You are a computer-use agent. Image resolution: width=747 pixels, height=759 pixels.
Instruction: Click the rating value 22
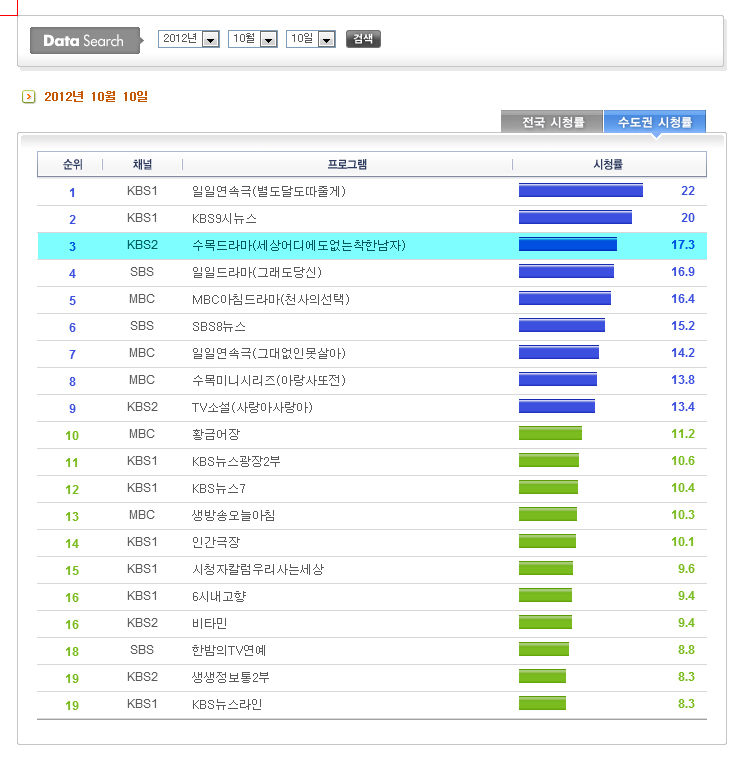687,191
